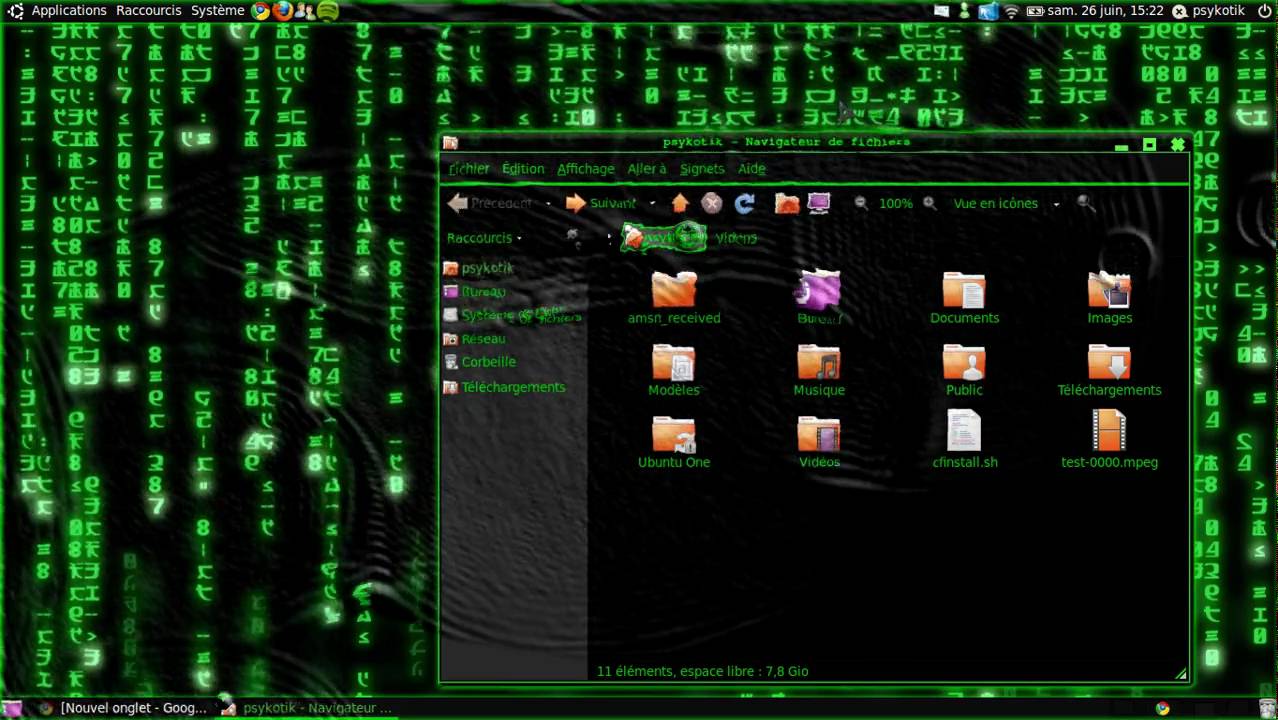Screen dimensions: 1278x720
Task: Click the status text '11 éléments, espace libre'
Action: [x=702, y=671]
